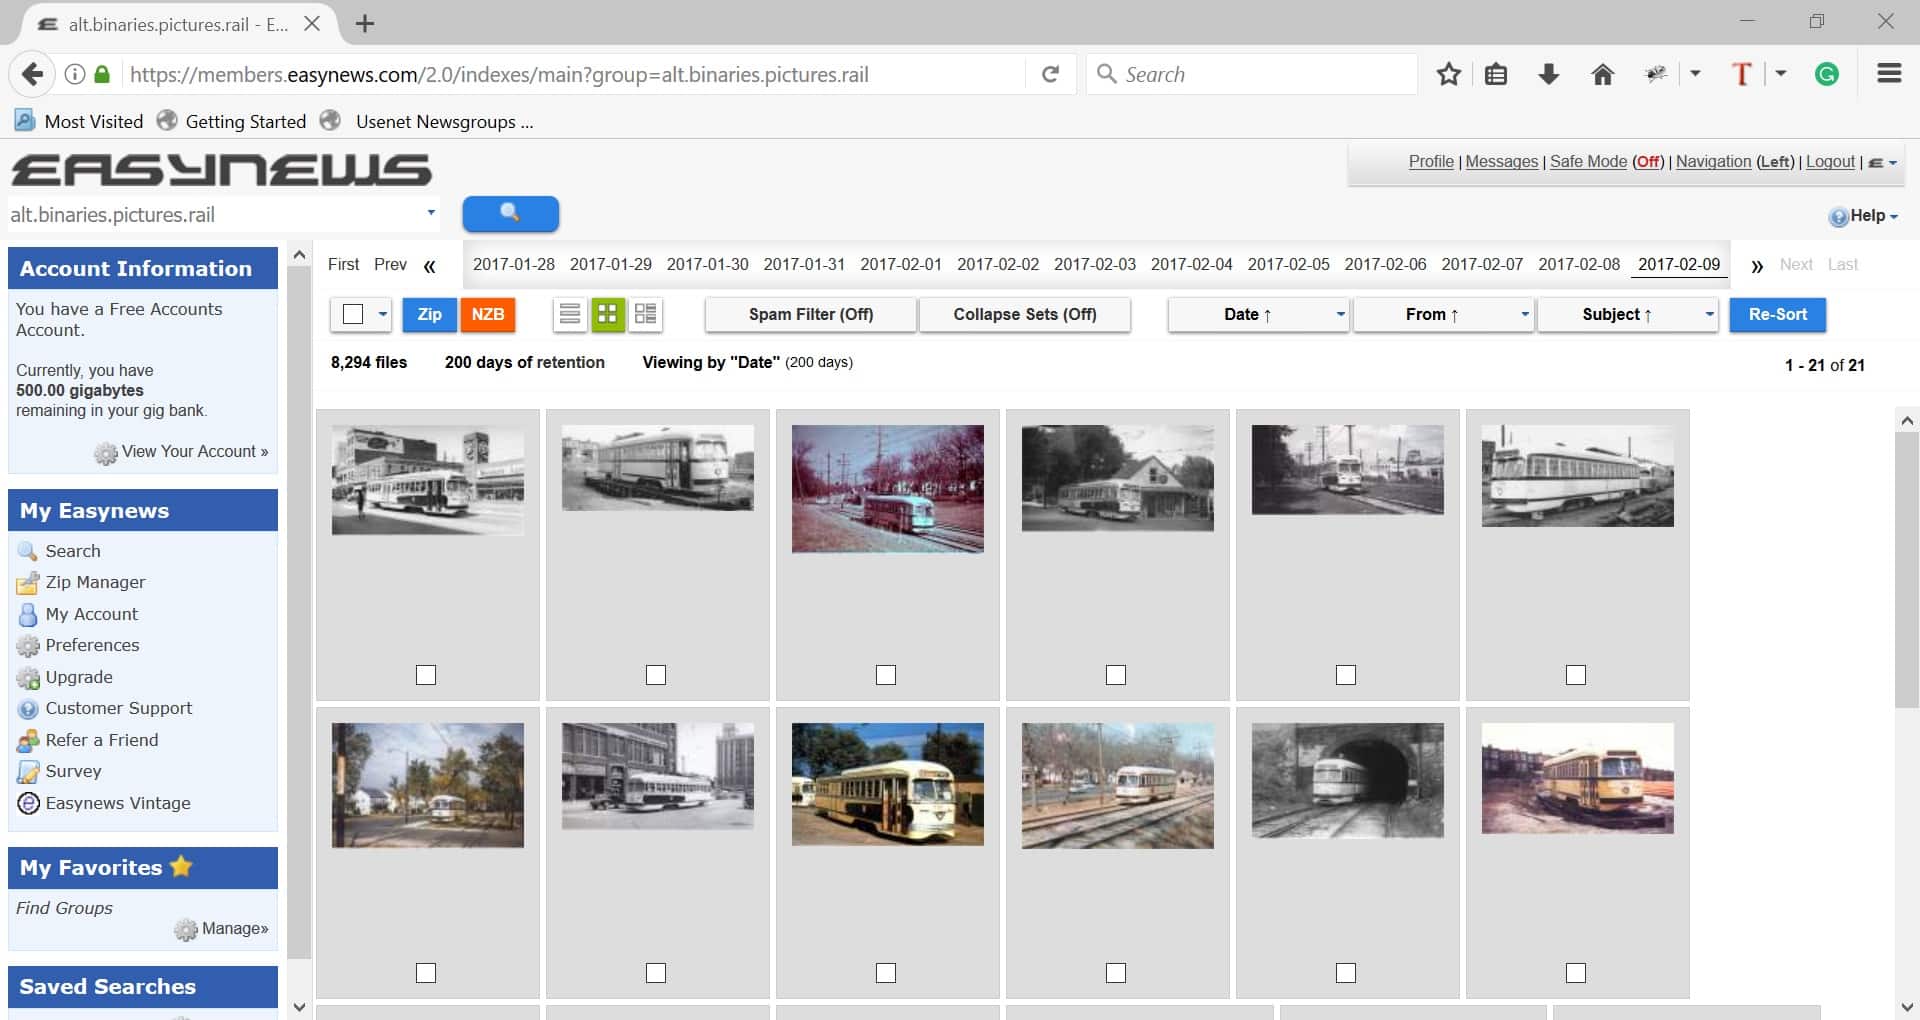Click the blue magnifier search button
This screenshot has width=1920, height=1020.
click(510, 214)
